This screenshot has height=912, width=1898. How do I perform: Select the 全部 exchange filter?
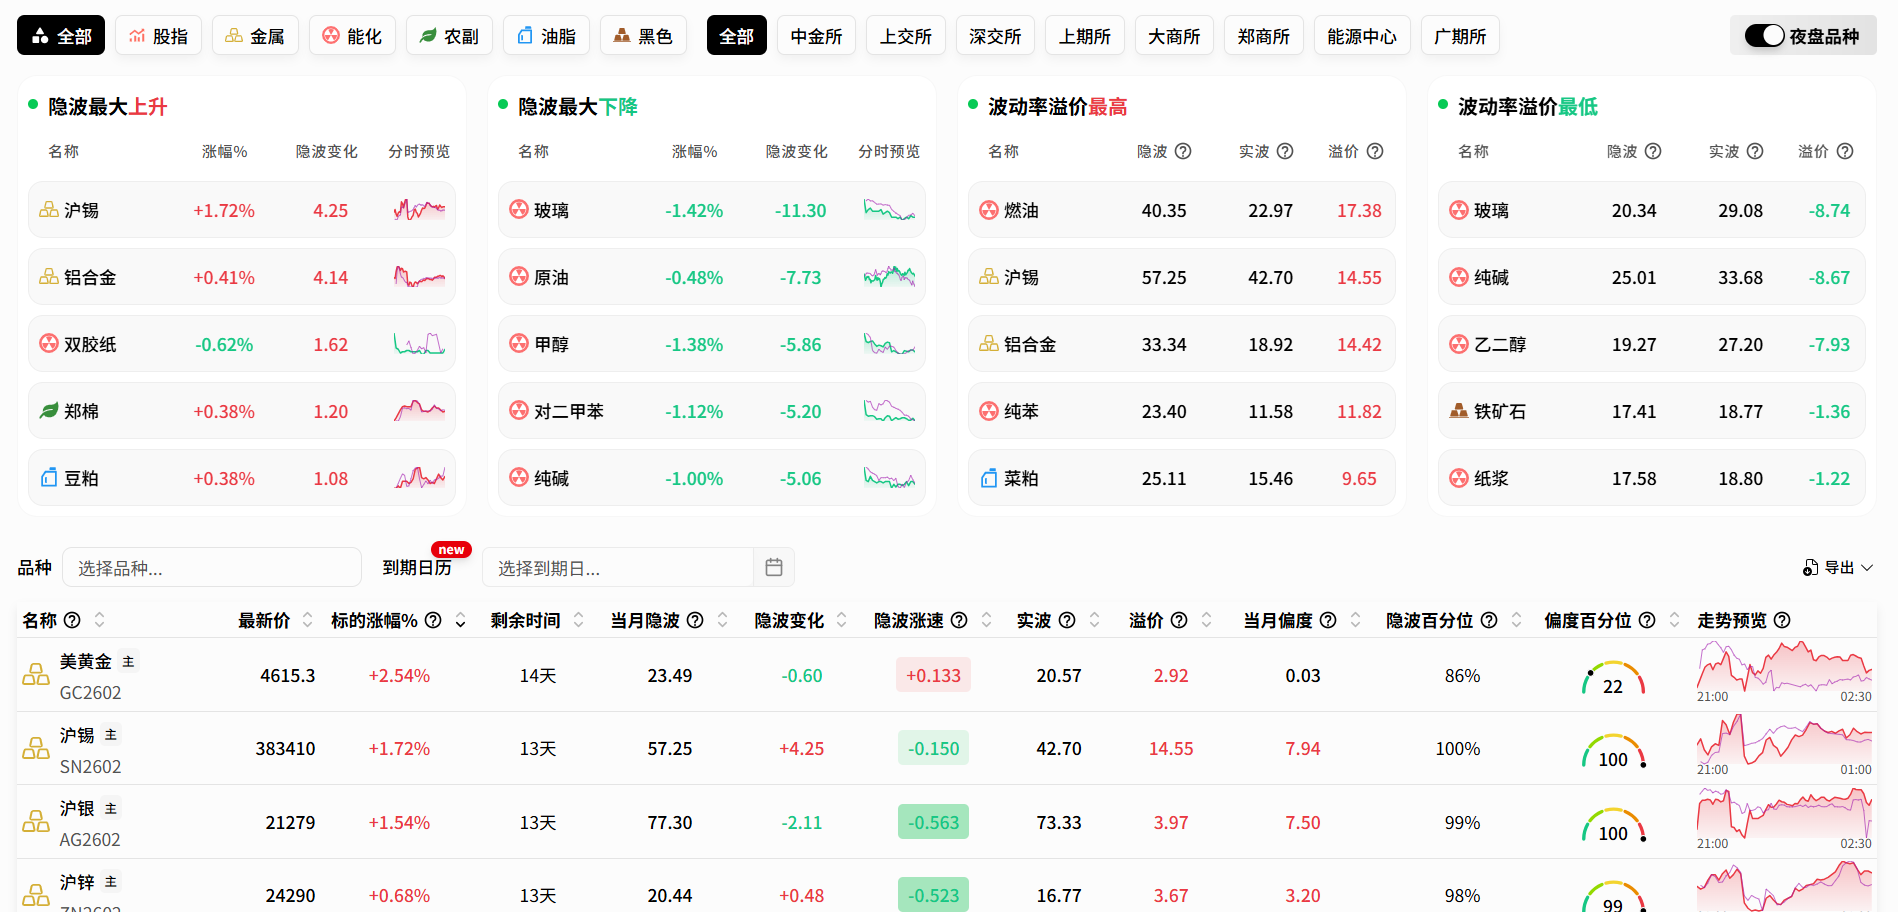pyautogui.click(x=737, y=36)
